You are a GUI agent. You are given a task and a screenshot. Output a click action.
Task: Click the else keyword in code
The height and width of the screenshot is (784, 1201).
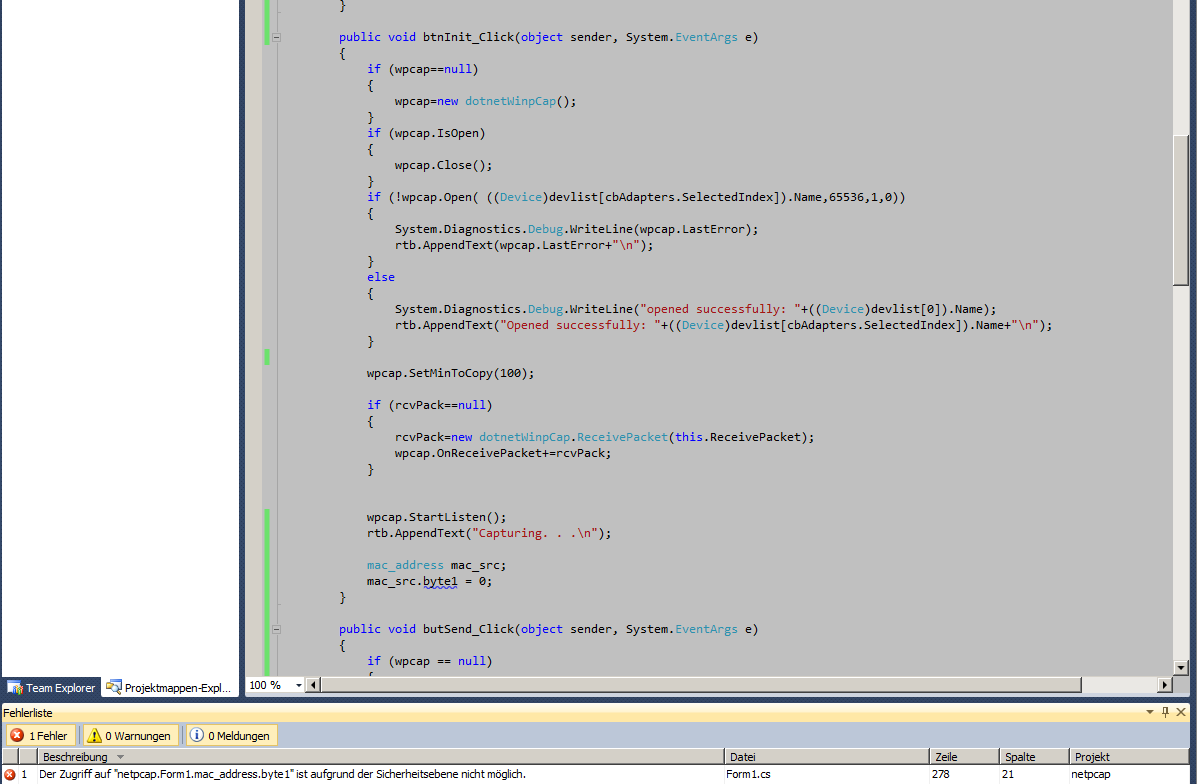381,277
